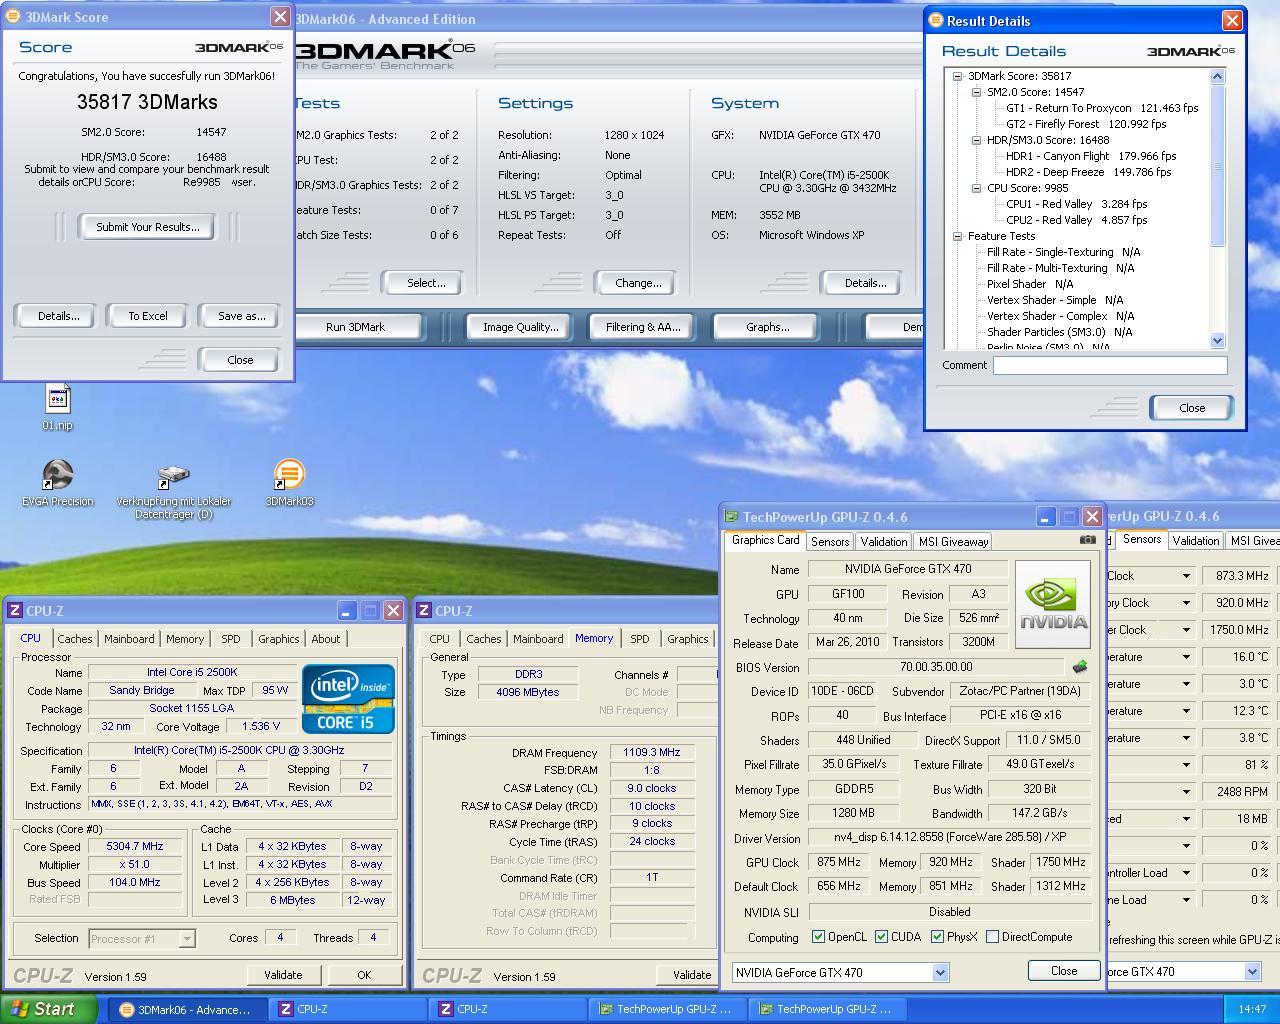The image size is (1280, 1024).
Task: Click the Run 3DMark button
Action: (x=355, y=327)
